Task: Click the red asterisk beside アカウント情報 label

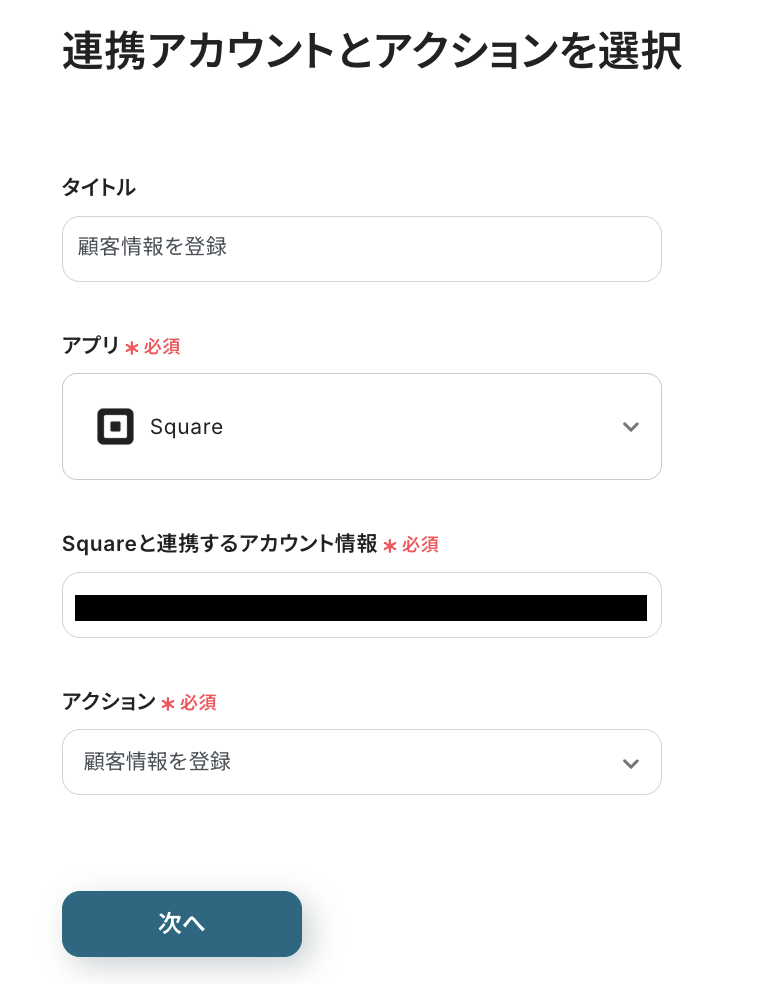Action: 390,546
